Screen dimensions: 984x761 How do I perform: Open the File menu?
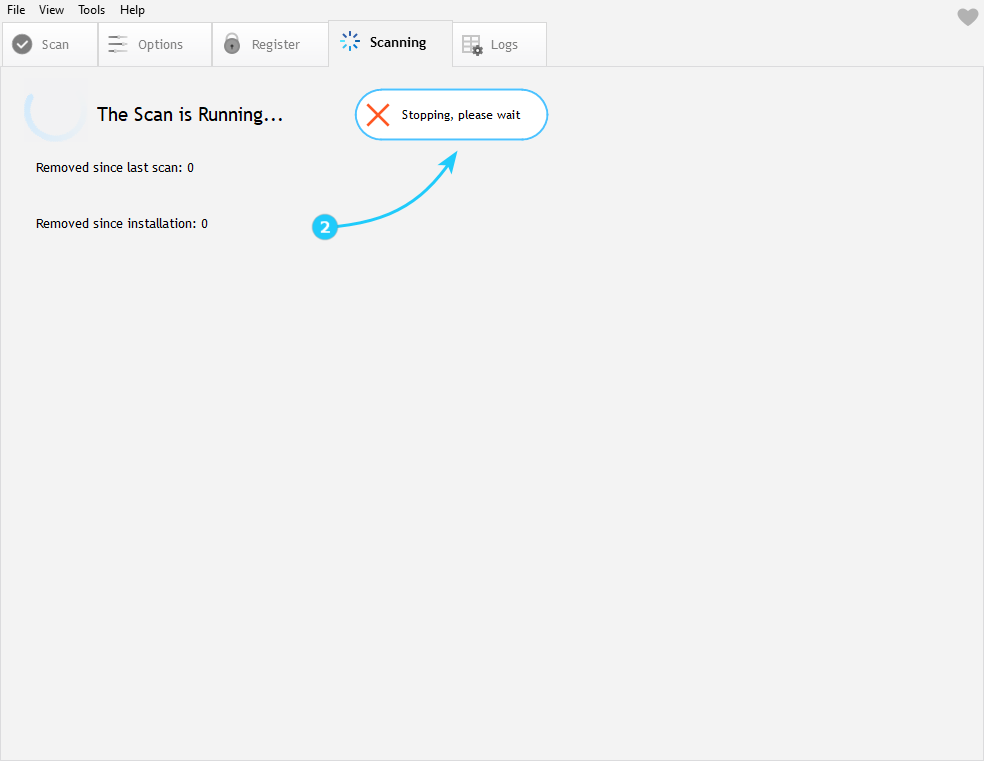[x=16, y=10]
